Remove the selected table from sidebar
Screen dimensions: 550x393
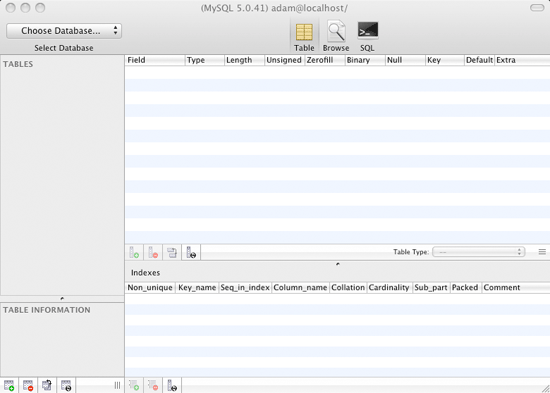[28, 386]
